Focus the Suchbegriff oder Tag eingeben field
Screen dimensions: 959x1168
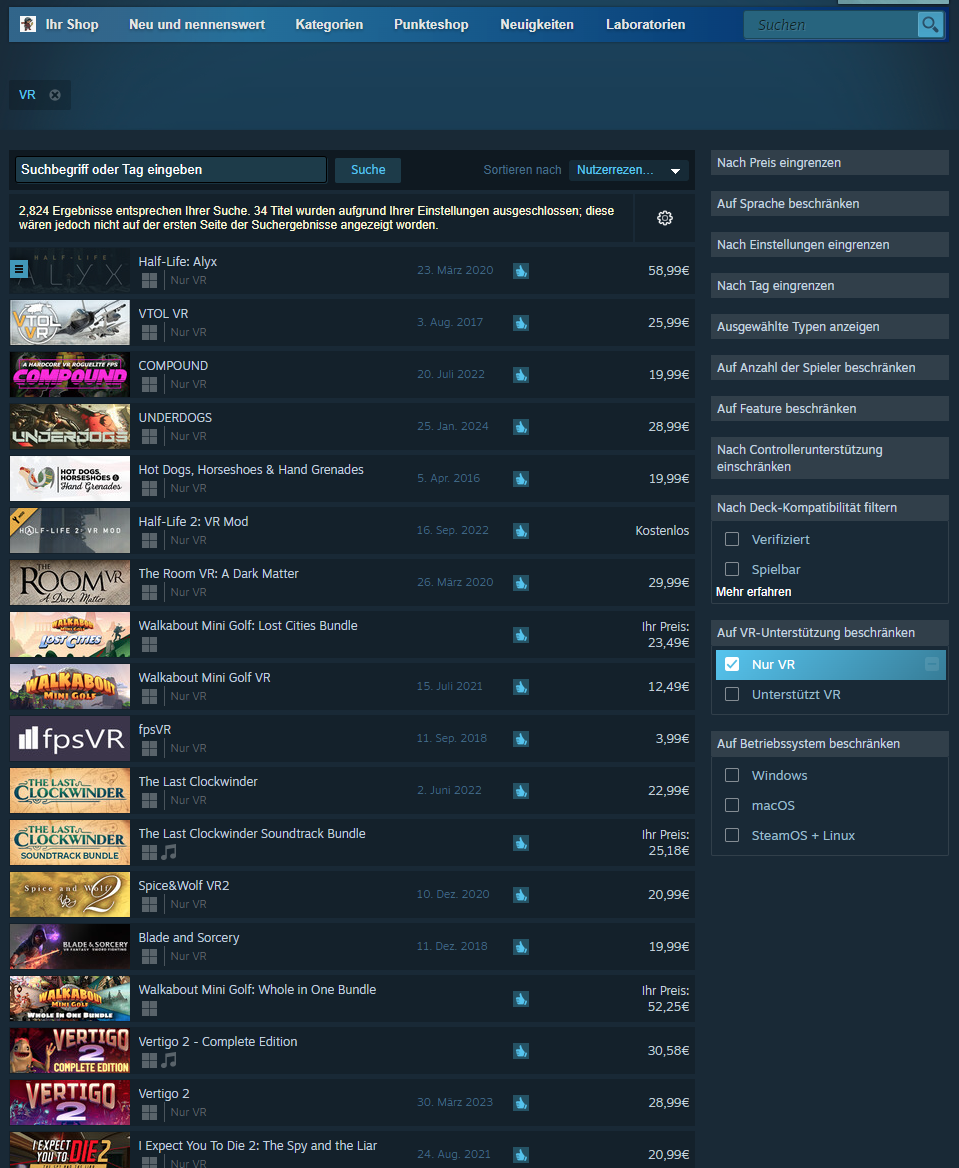tap(171, 170)
